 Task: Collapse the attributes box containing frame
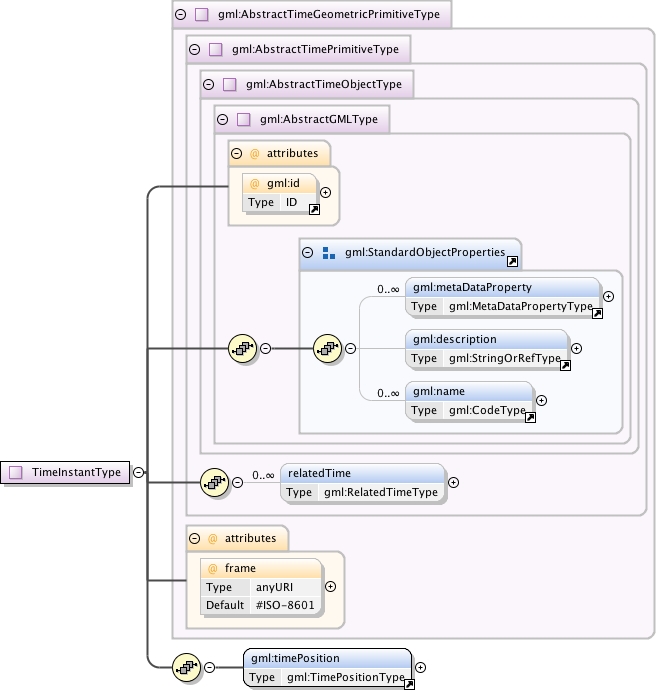(x=195, y=538)
